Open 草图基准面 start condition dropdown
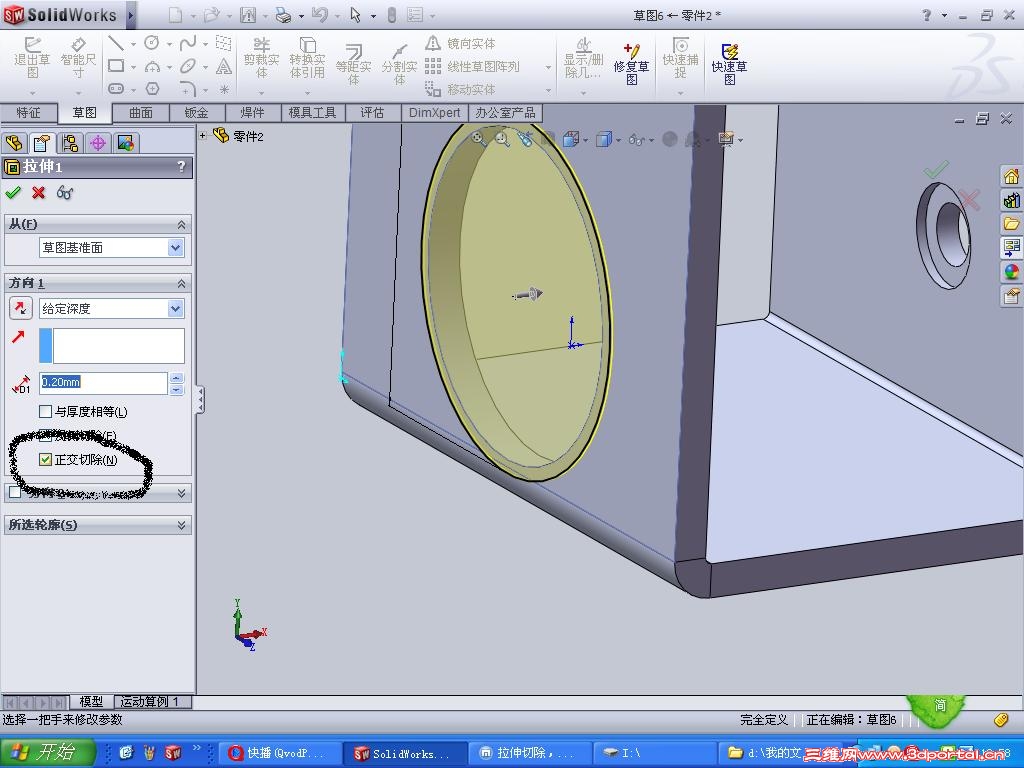Screen dimensions: 1024x768 (175, 248)
